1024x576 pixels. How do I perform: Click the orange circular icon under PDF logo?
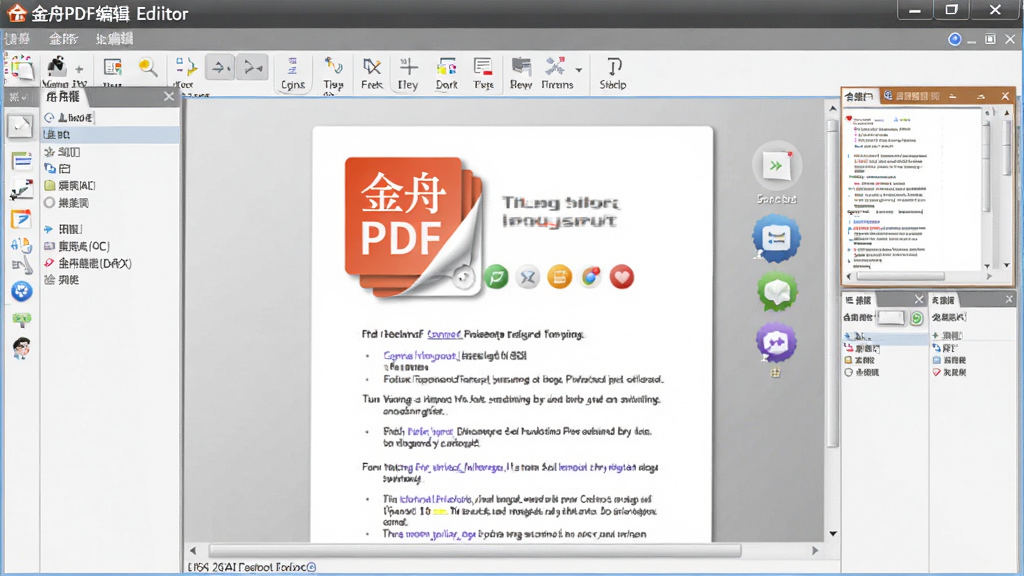click(x=559, y=277)
